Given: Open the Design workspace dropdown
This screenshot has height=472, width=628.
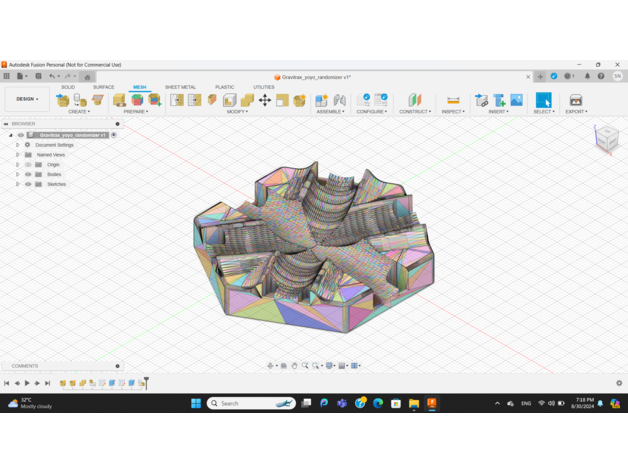Looking at the screenshot, I should tap(27, 99).
